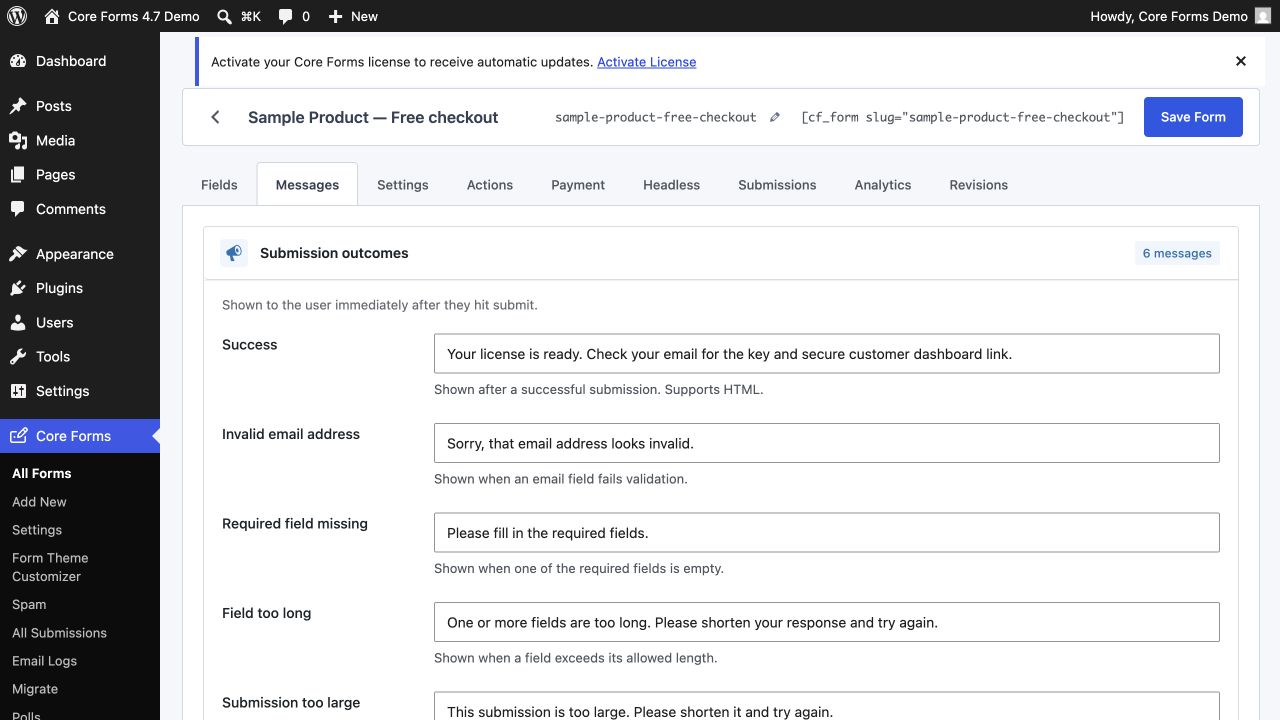
Task: Dismiss the license activation notice
Action: click(x=1241, y=61)
